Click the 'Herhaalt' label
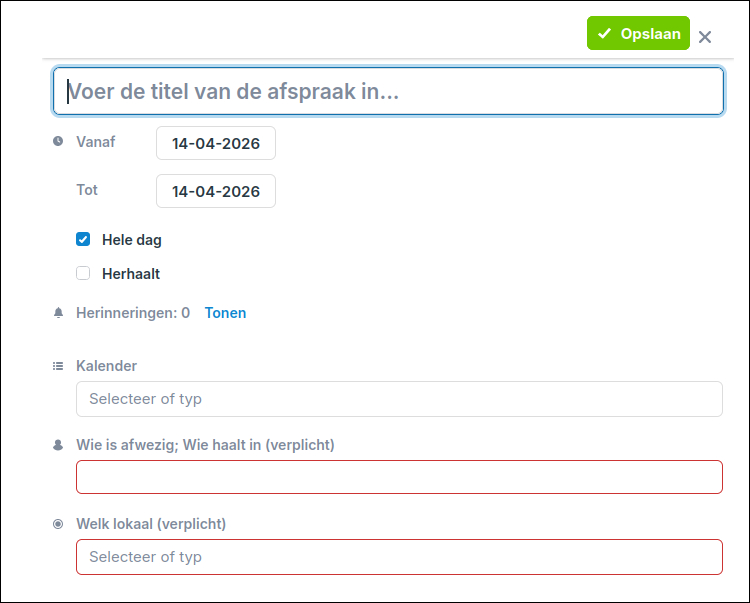The image size is (750, 603). coord(131,274)
